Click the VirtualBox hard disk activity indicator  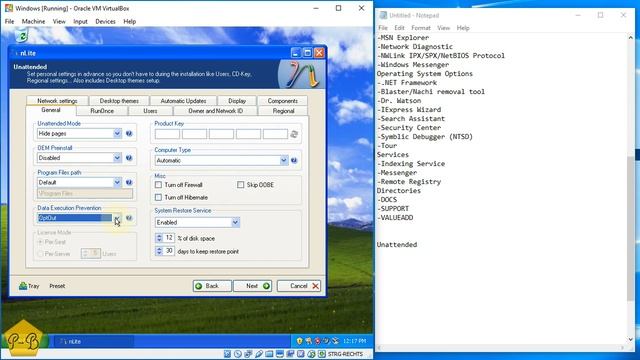(227, 354)
